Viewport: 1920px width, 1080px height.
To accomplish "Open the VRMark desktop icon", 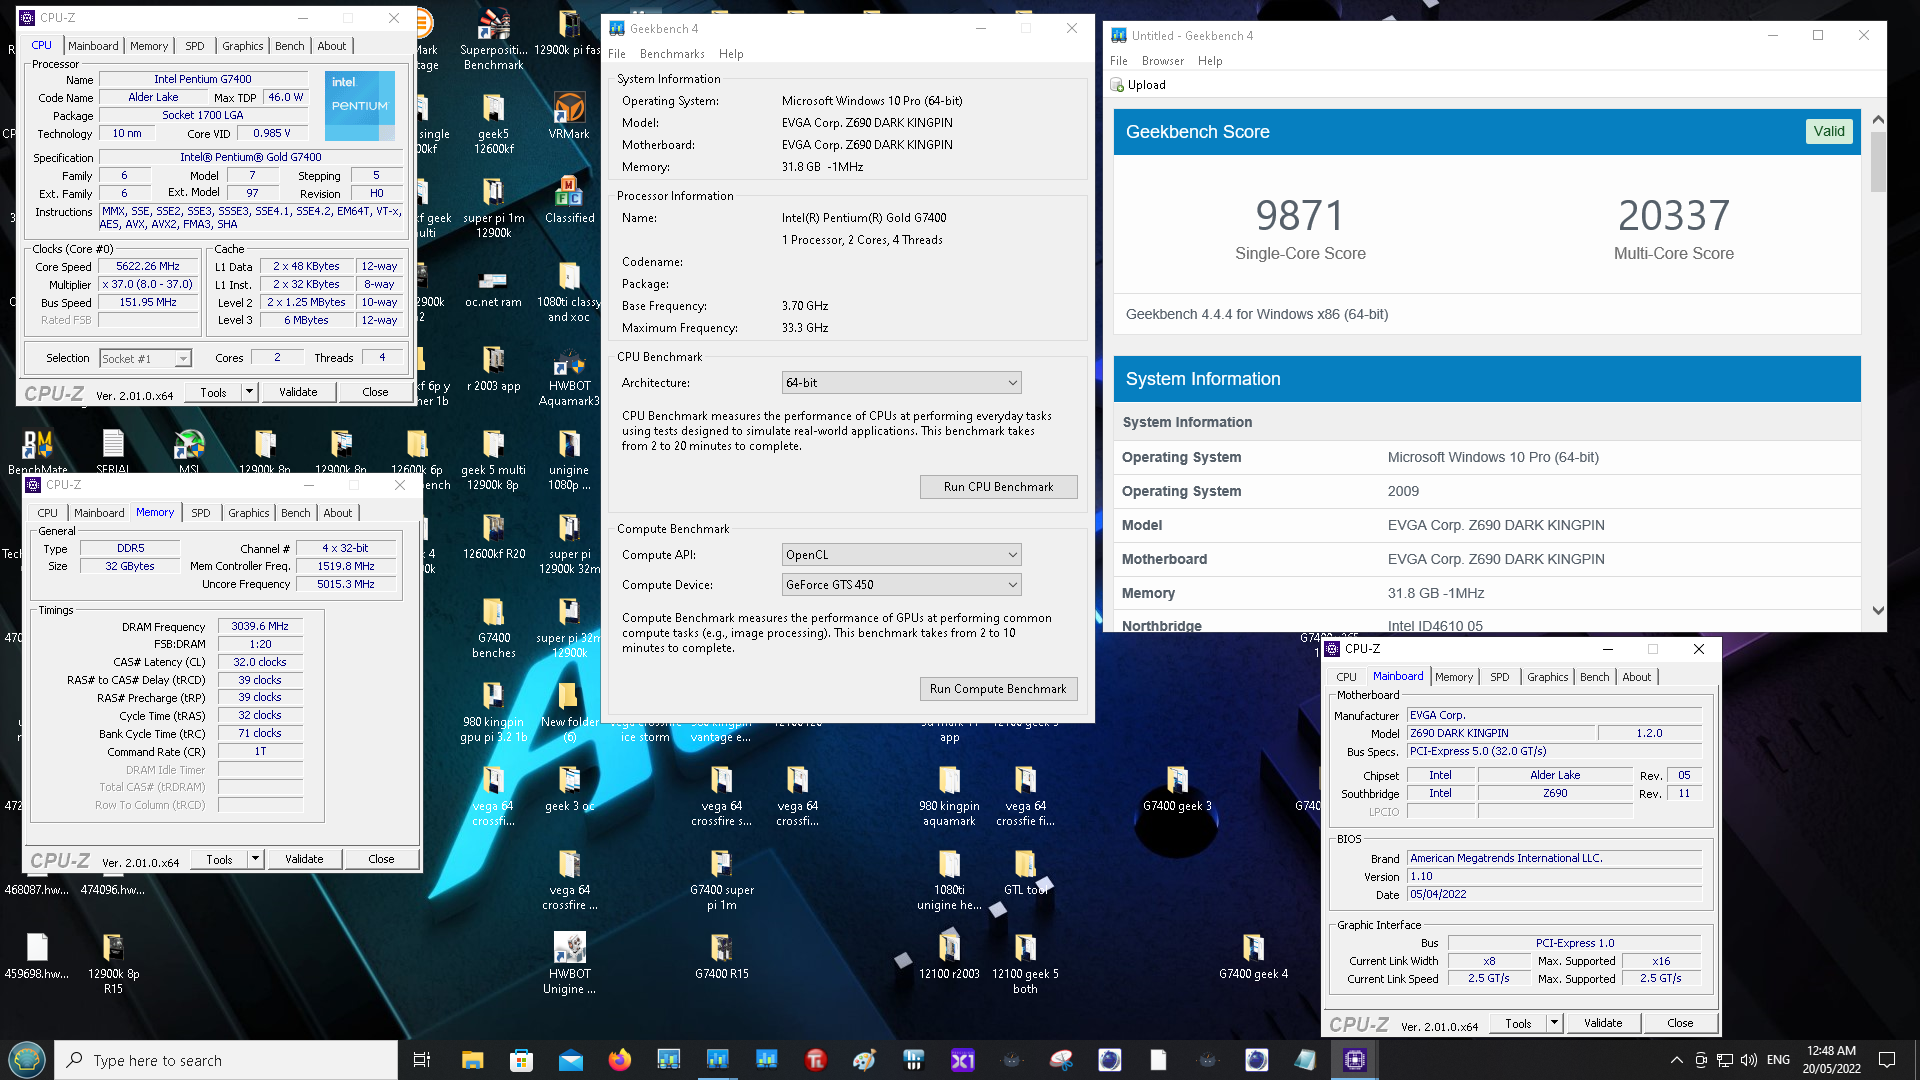I will 569,116.
